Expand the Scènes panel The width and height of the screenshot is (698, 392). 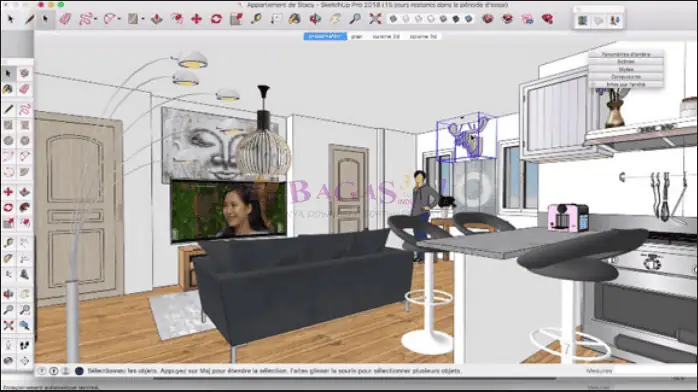(626, 62)
